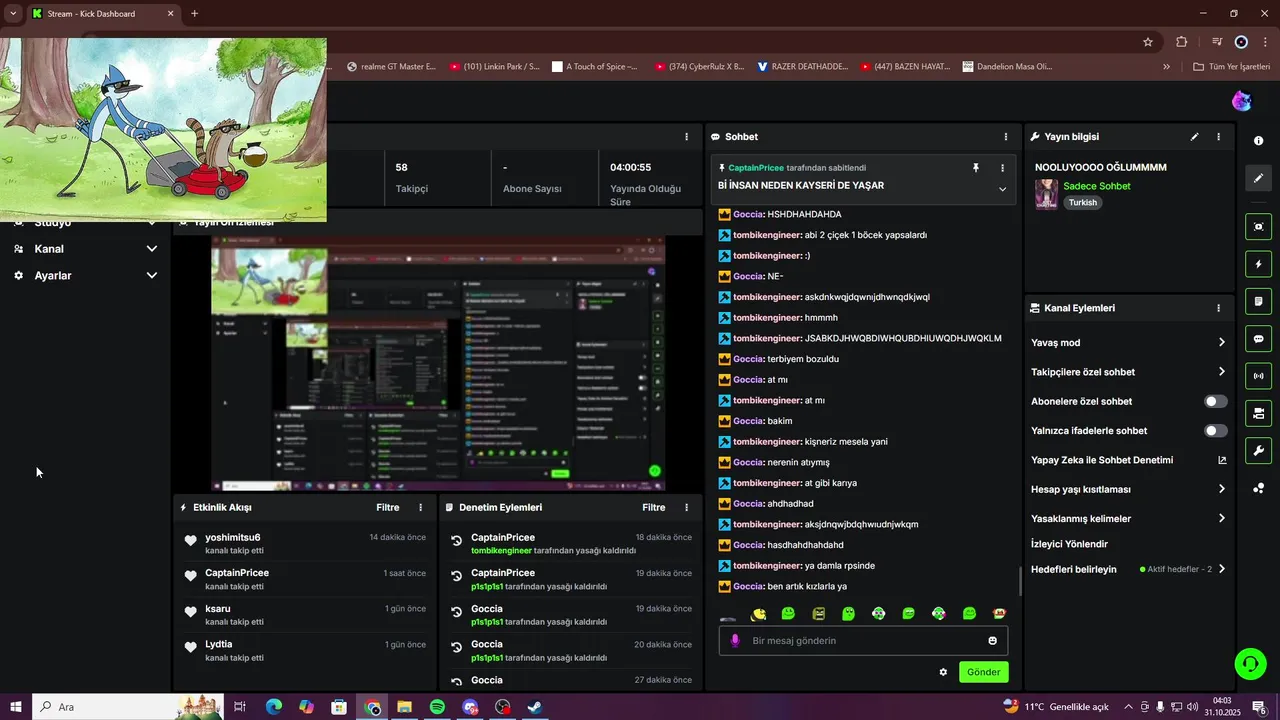Click the Turkish language tag
This screenshot has width=1280, height=720.
pyautogui.click(x=1082, y=202)
